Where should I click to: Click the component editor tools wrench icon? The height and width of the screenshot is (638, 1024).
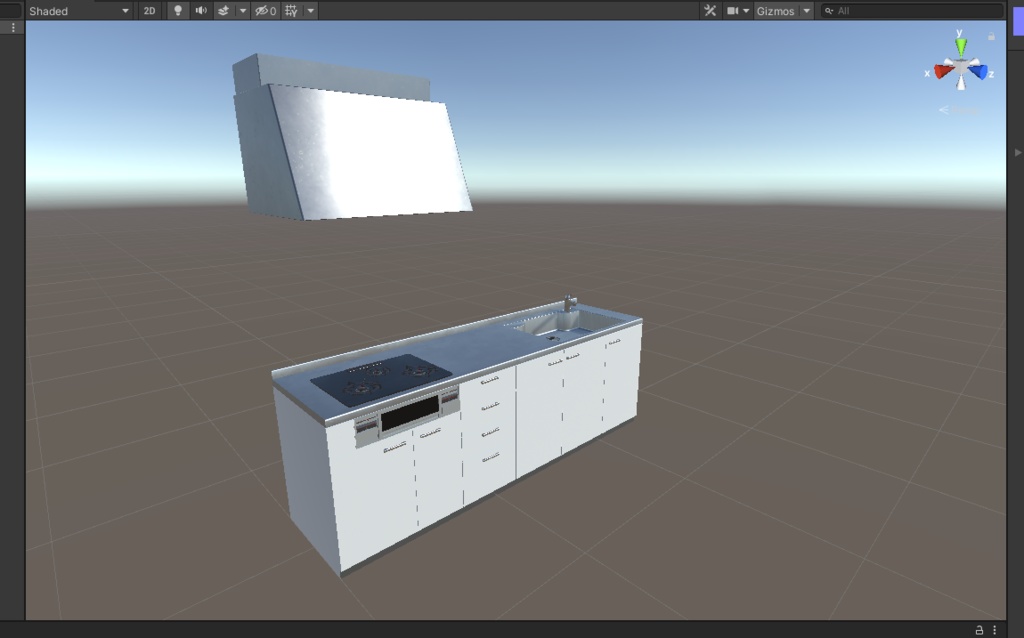click(710, 11)
